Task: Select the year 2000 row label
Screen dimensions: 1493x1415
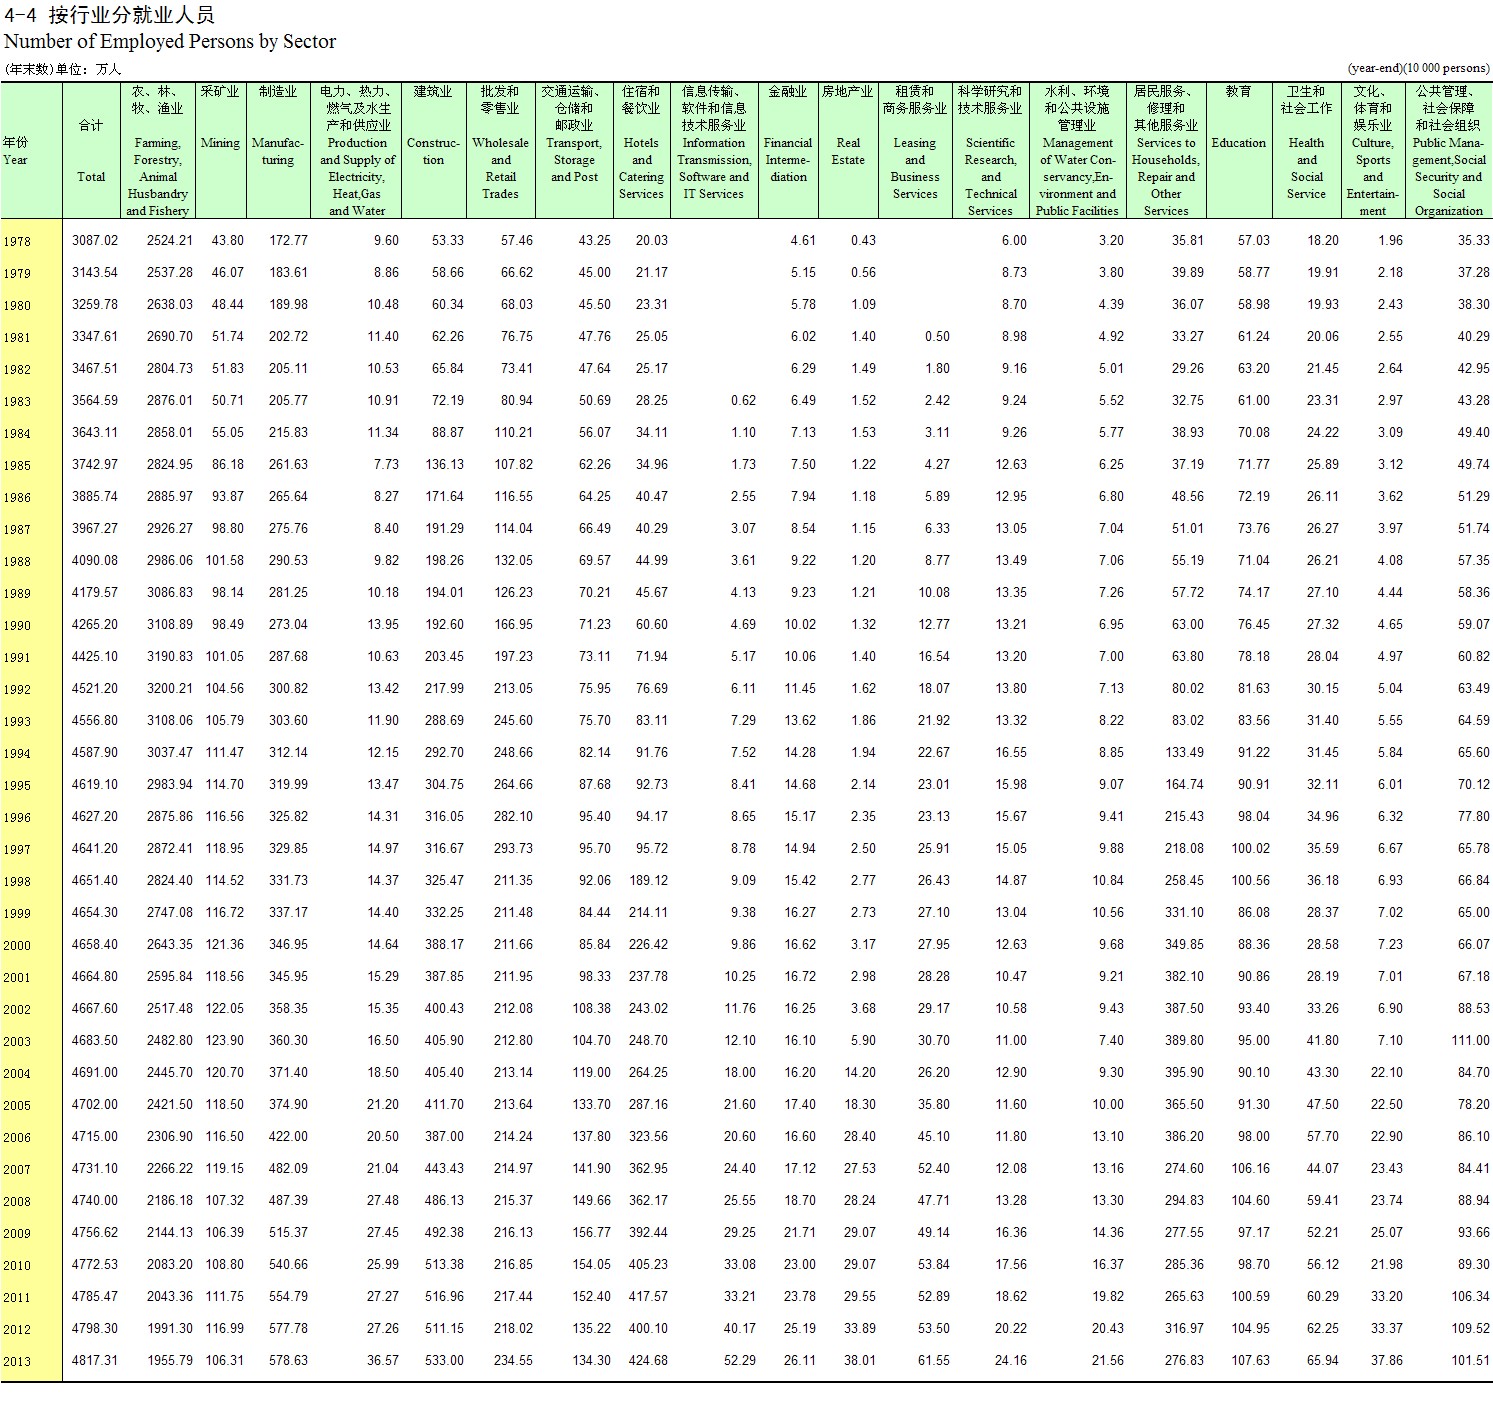Action: (x=17, y=946)
